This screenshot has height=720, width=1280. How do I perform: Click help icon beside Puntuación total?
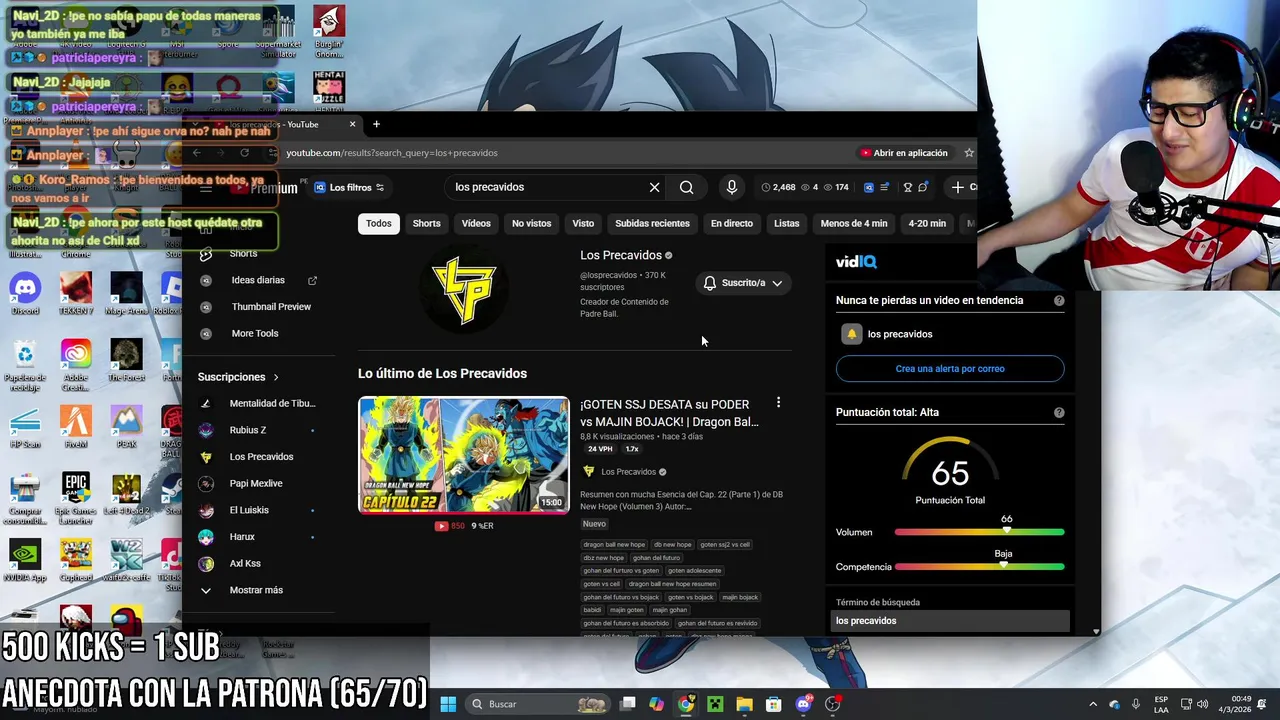pyautogui.click(x=1059, y=412)
